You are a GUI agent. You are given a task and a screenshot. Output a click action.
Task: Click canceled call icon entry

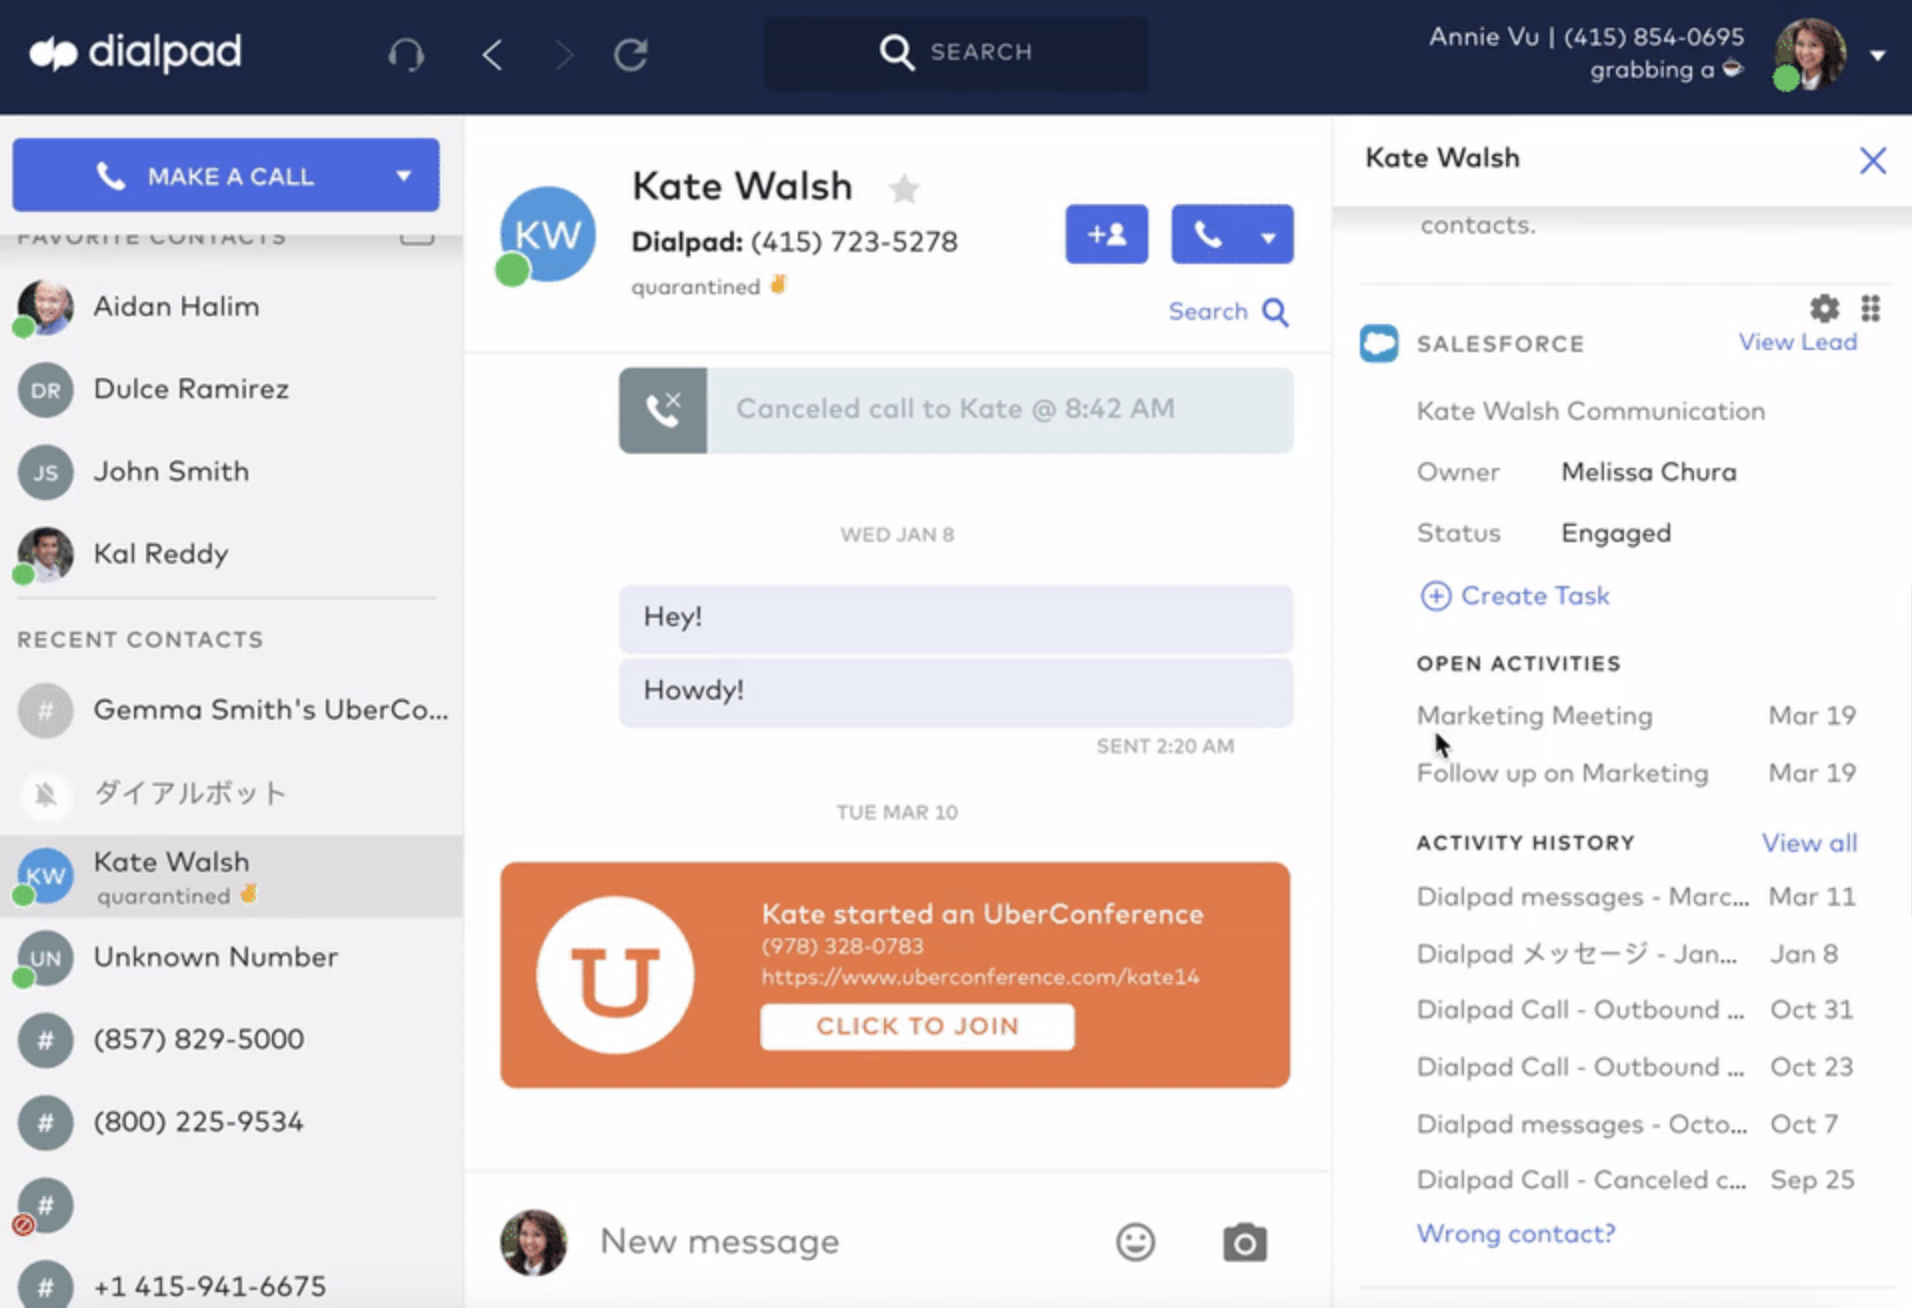click(x=663, y=410)
